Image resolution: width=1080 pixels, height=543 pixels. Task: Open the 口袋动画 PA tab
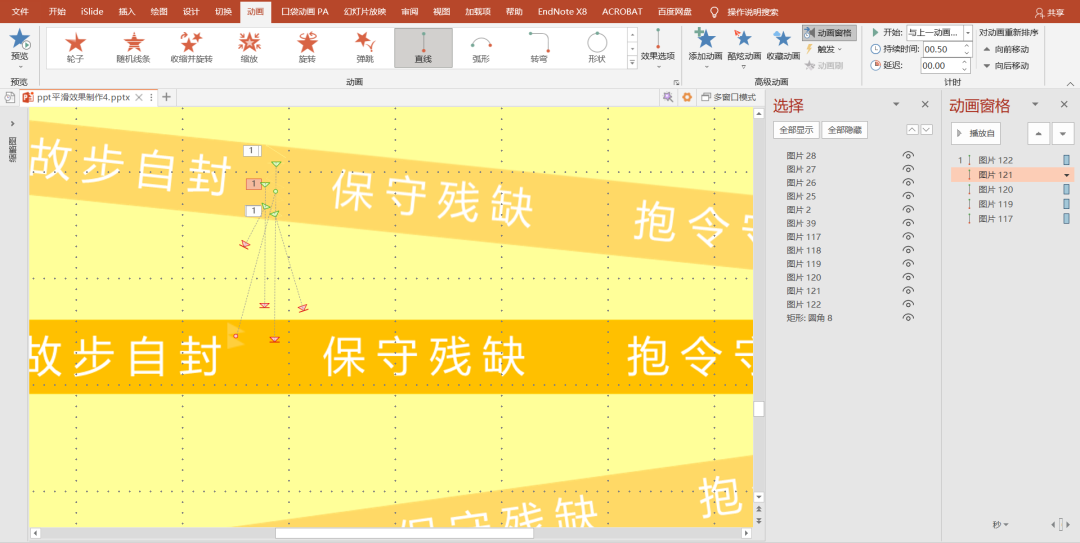click(x=305, y=12)
